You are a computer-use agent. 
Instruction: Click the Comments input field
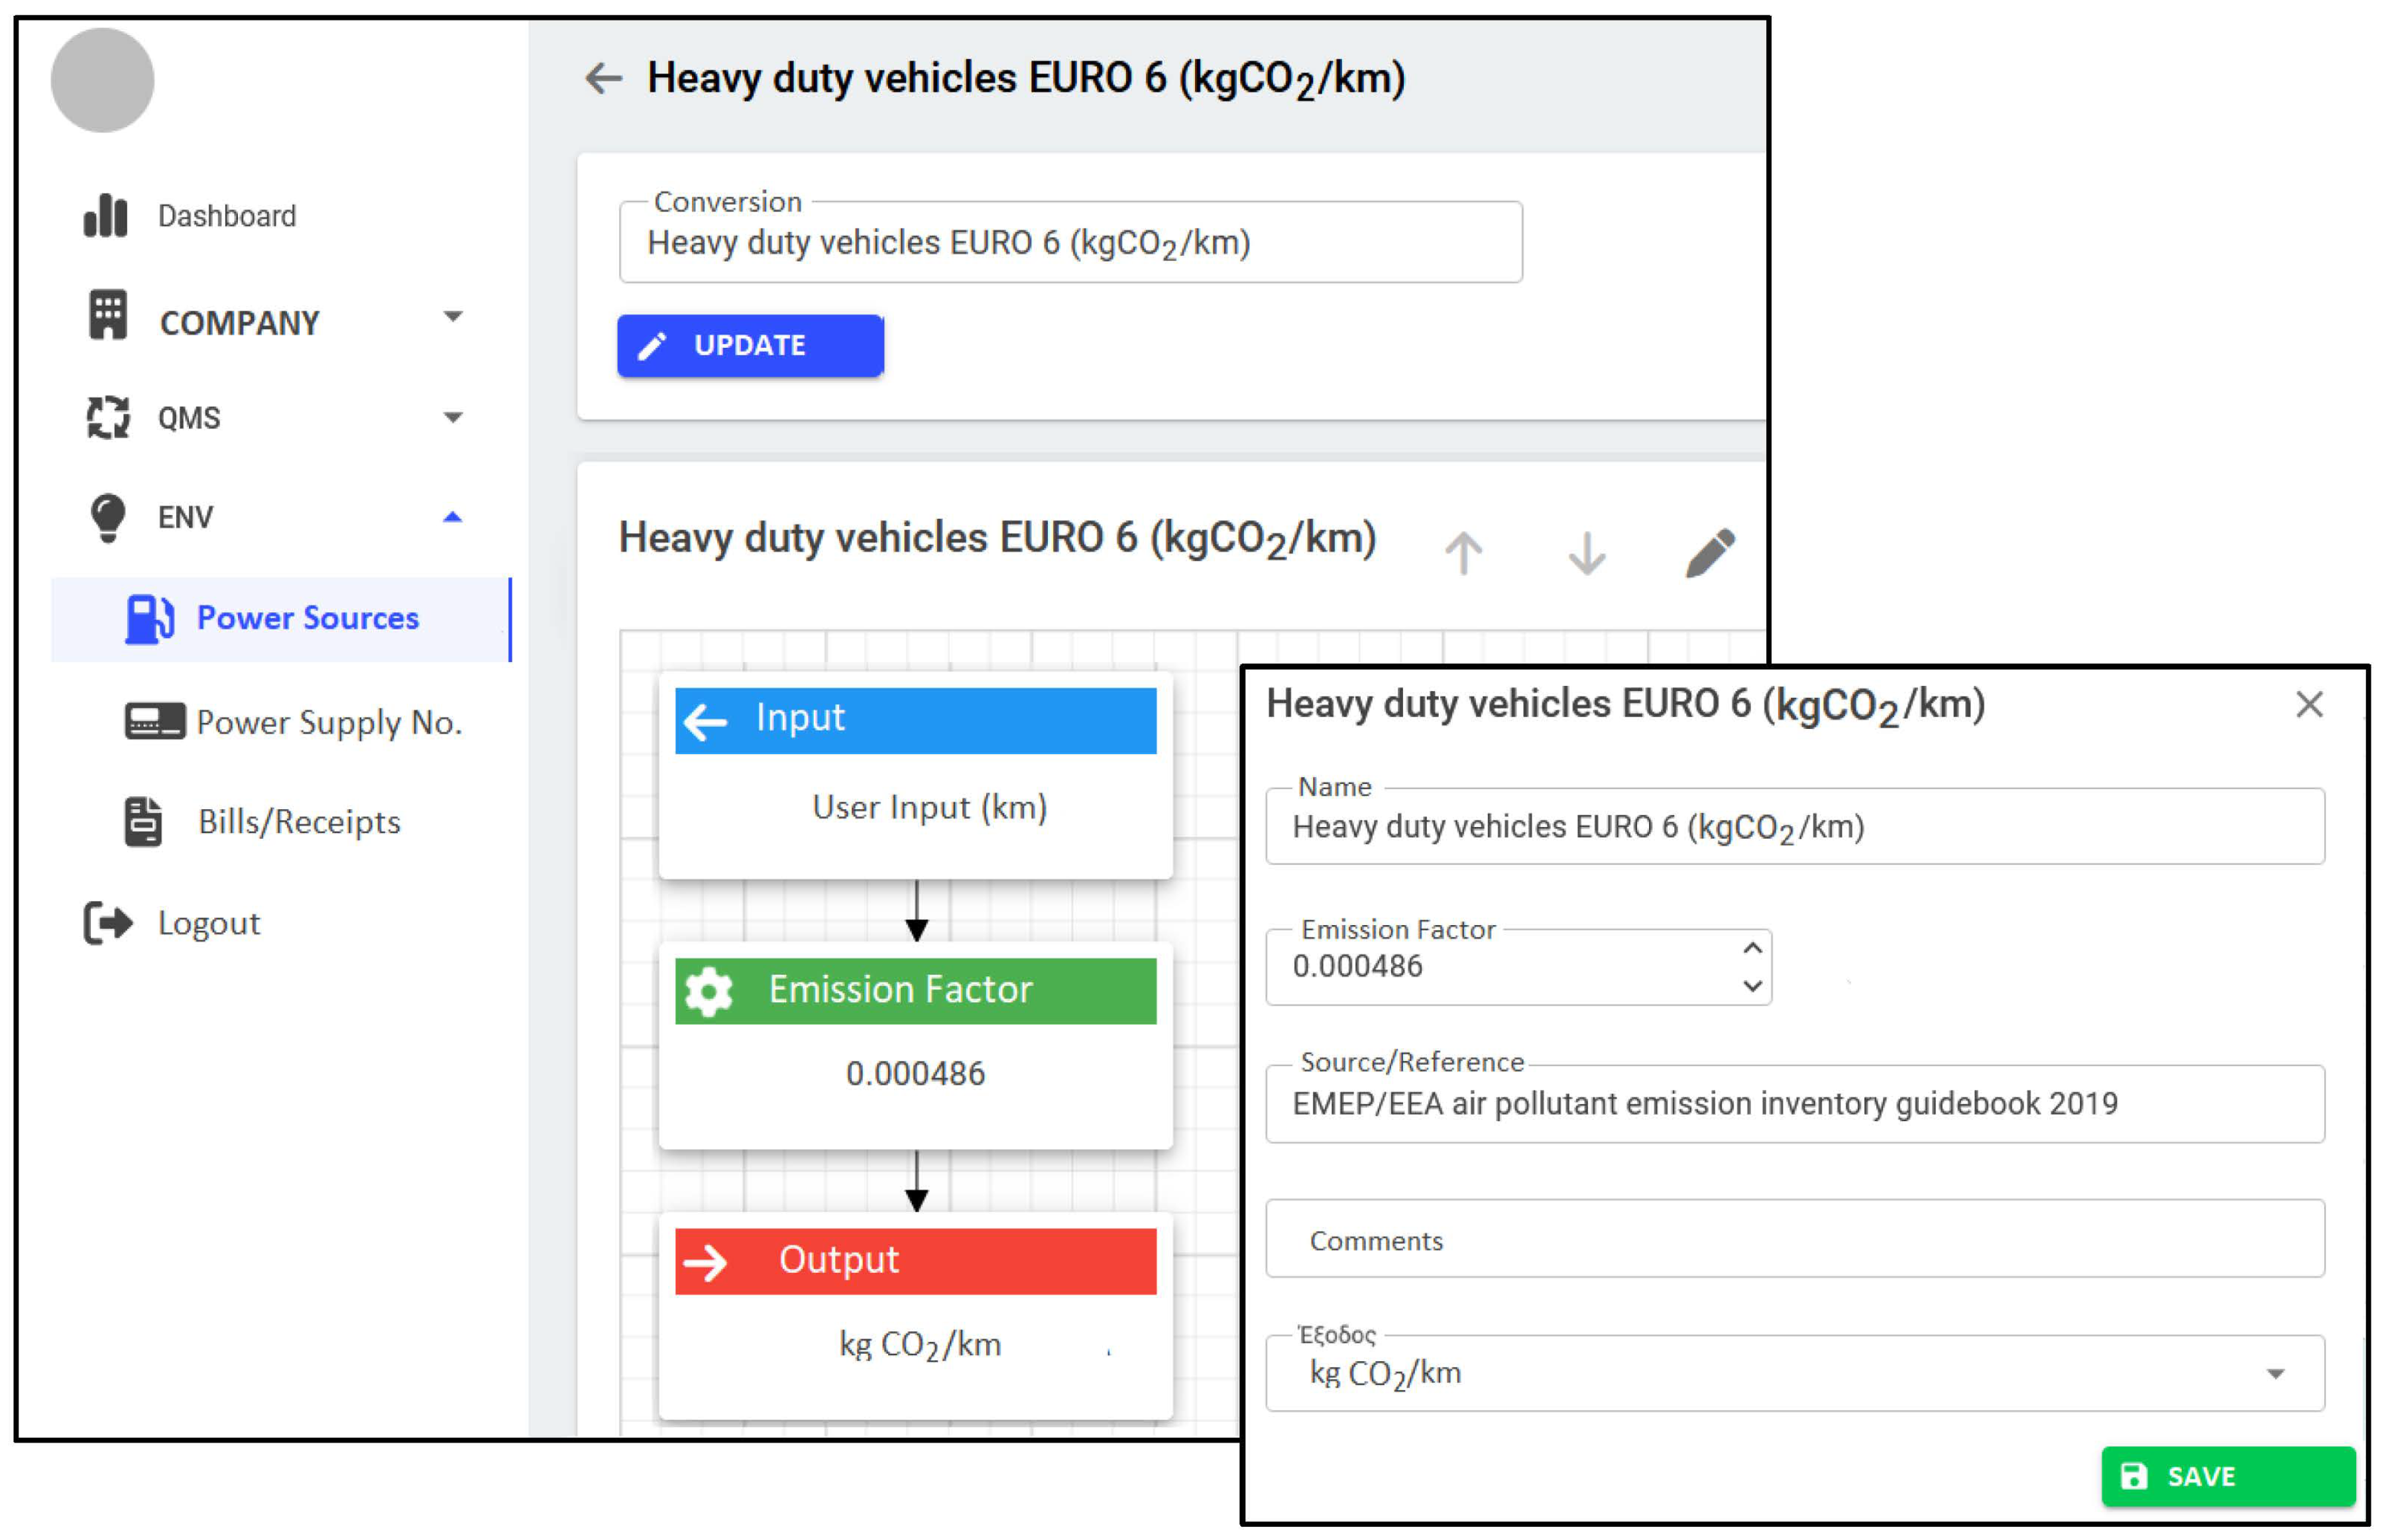point(1794,1239)
